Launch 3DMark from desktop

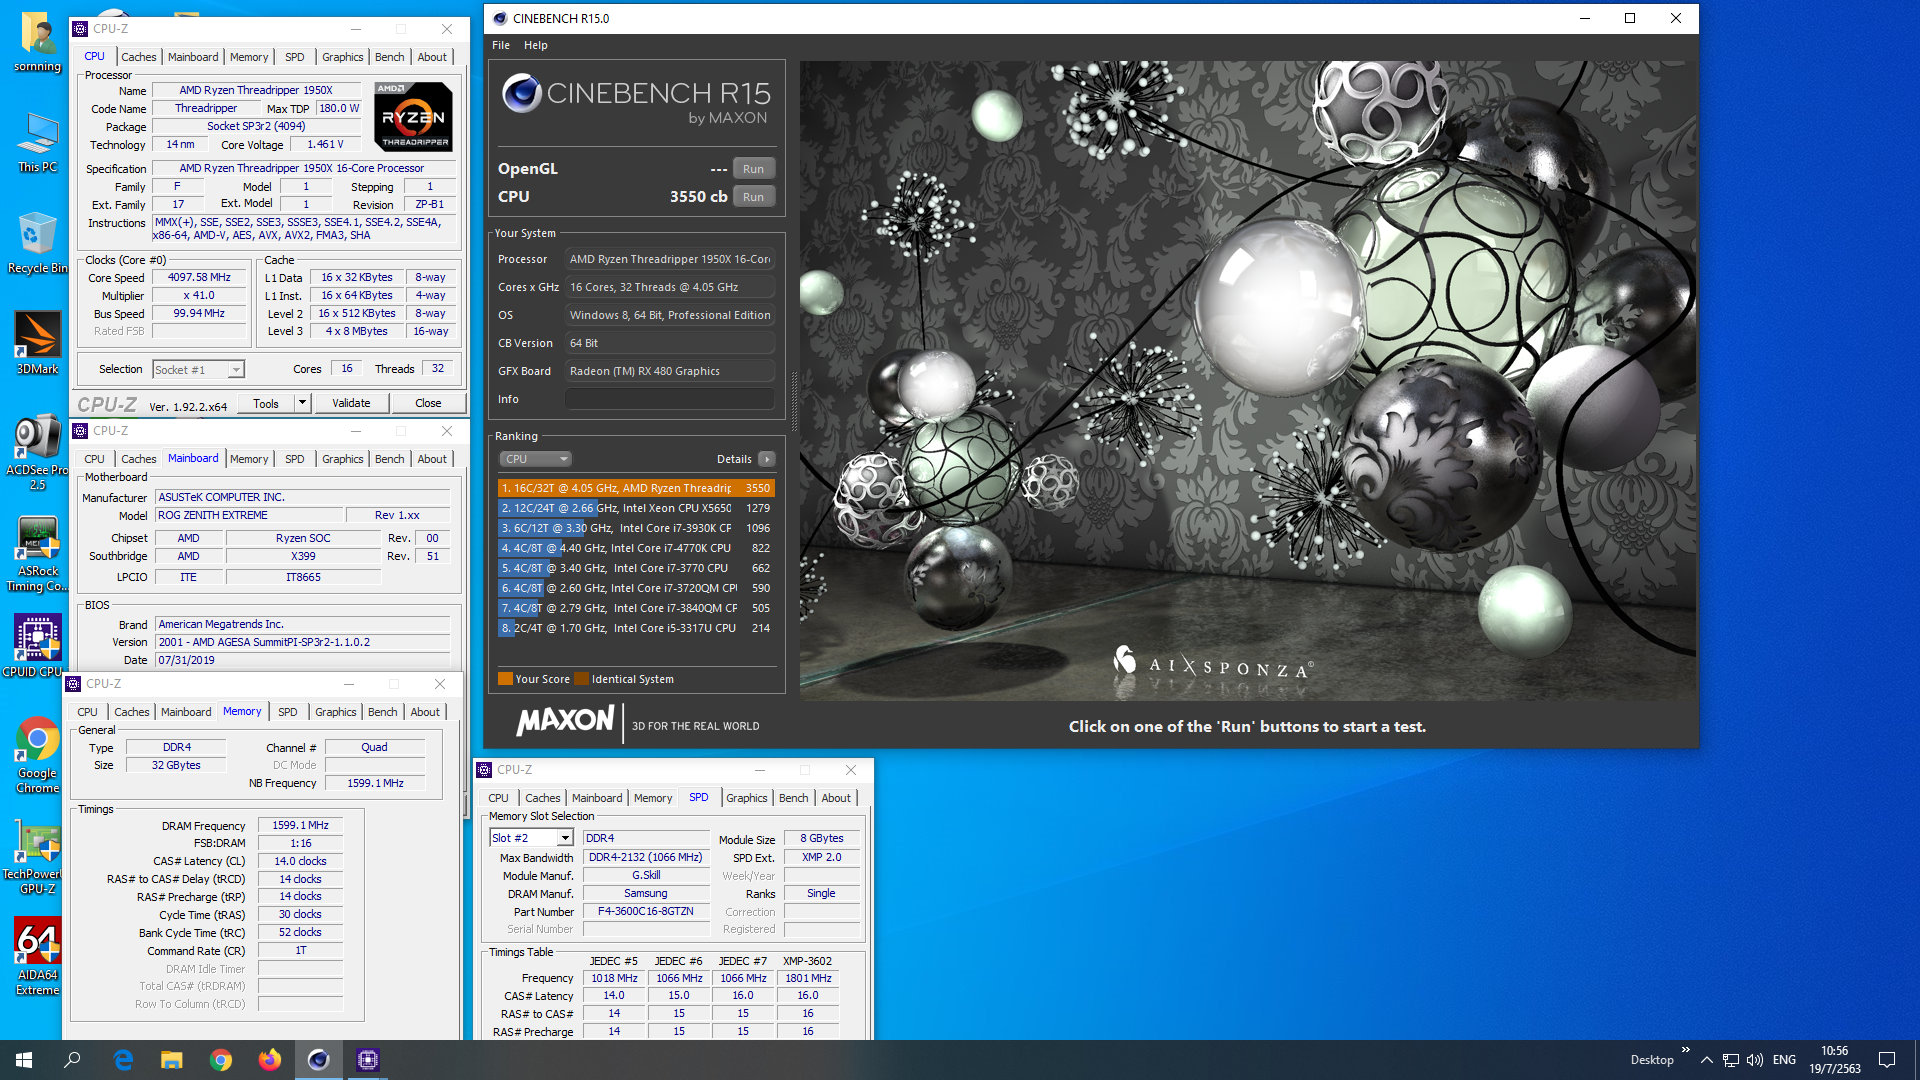38,344
